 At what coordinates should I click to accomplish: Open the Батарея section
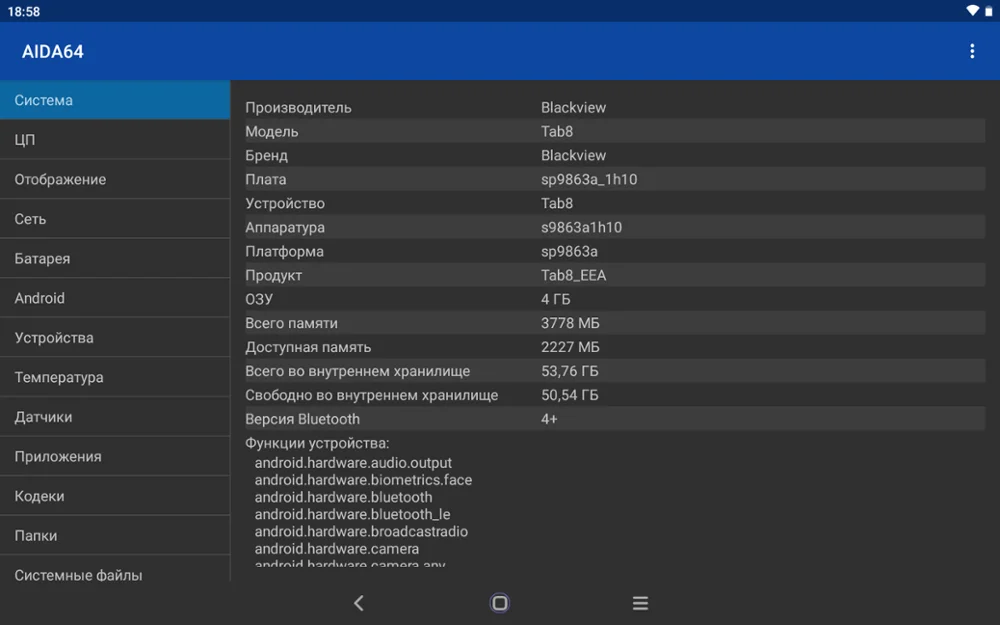(115, 258)
